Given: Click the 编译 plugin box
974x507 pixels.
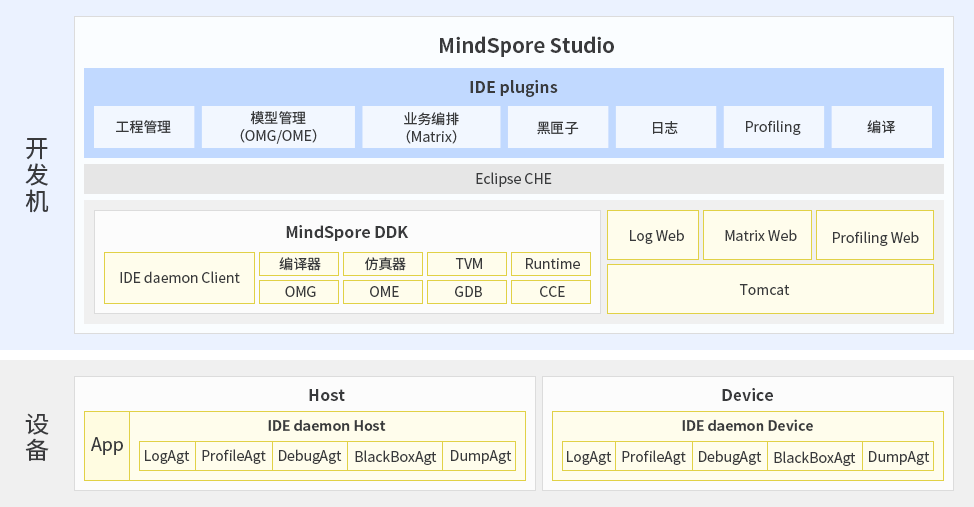Looking at the screenshot, I should coord(881,127).
